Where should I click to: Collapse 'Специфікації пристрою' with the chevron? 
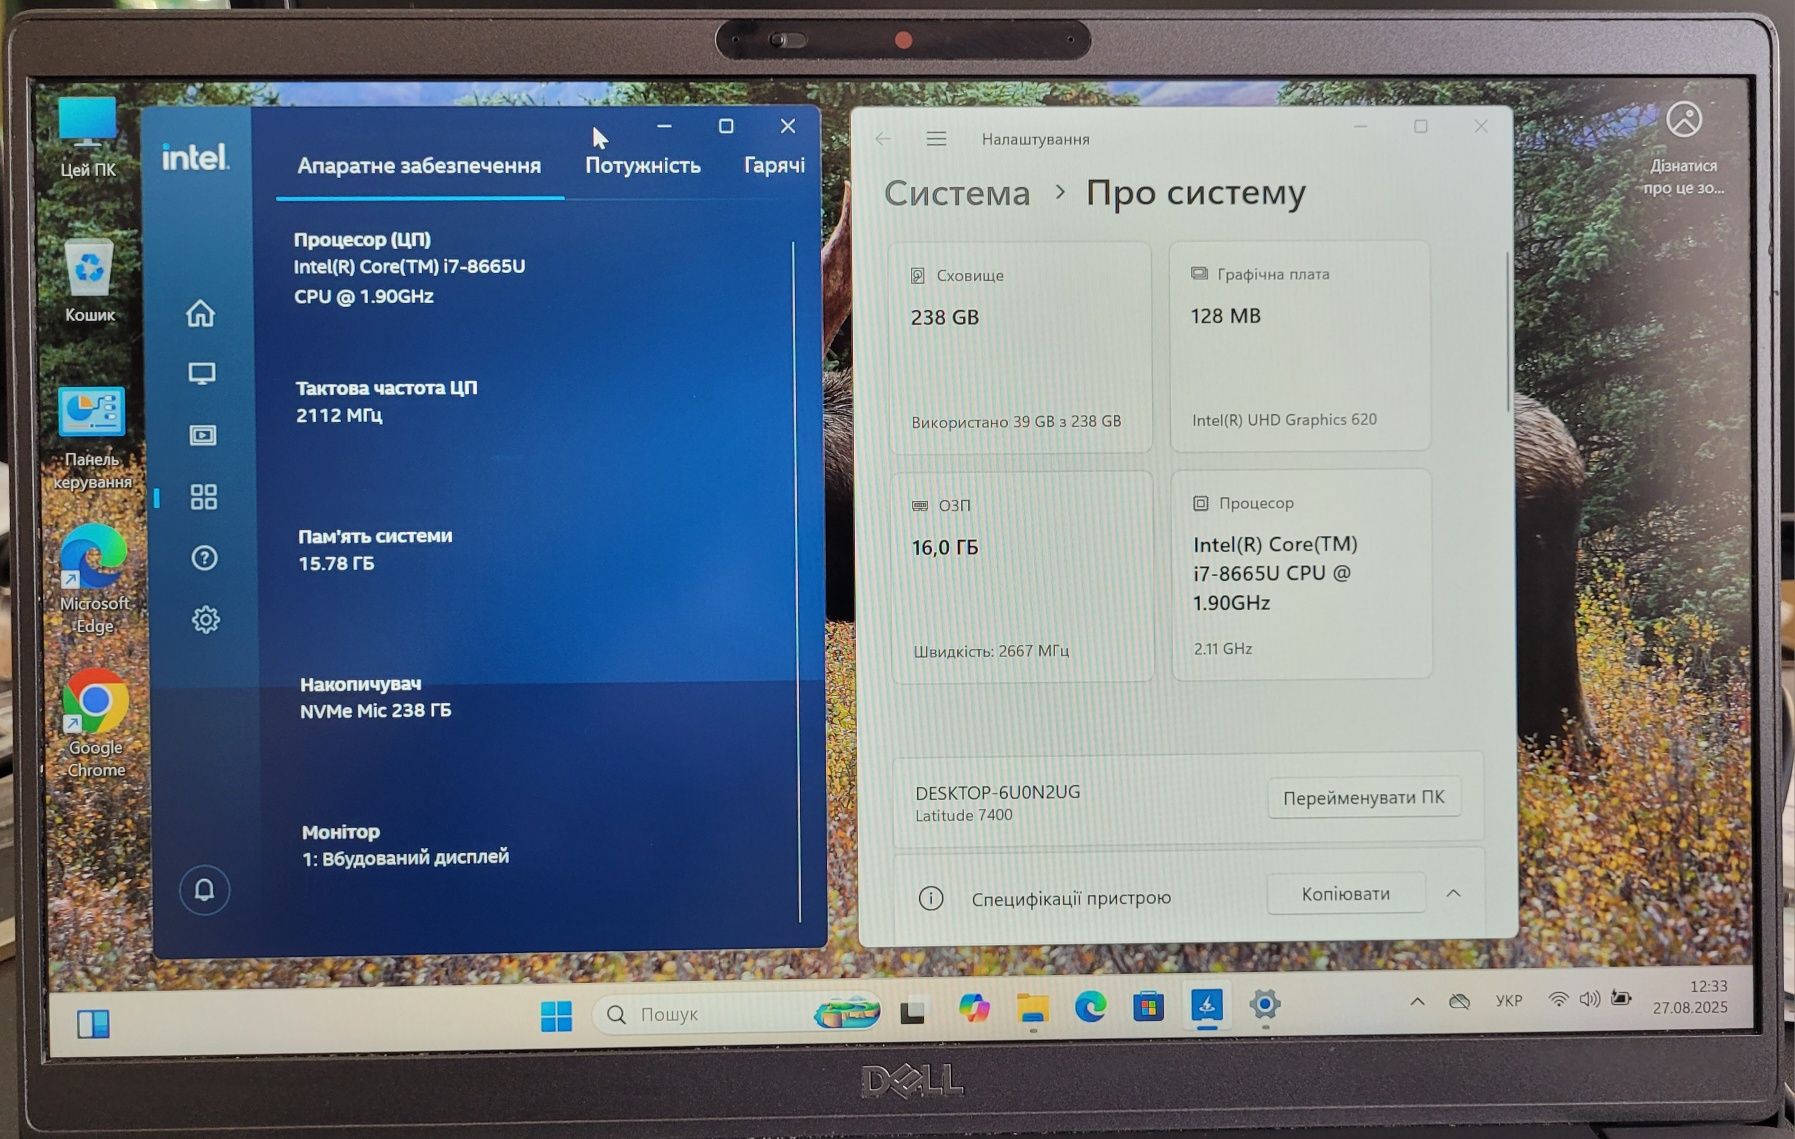pyautogui.click(x=1453, y=893)
